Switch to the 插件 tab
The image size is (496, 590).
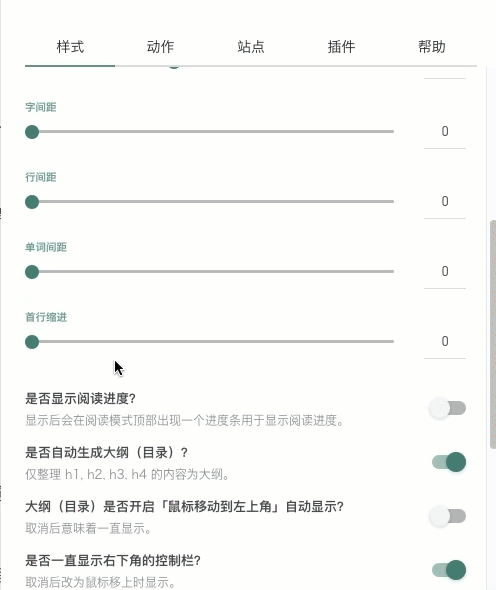(341, 47)
